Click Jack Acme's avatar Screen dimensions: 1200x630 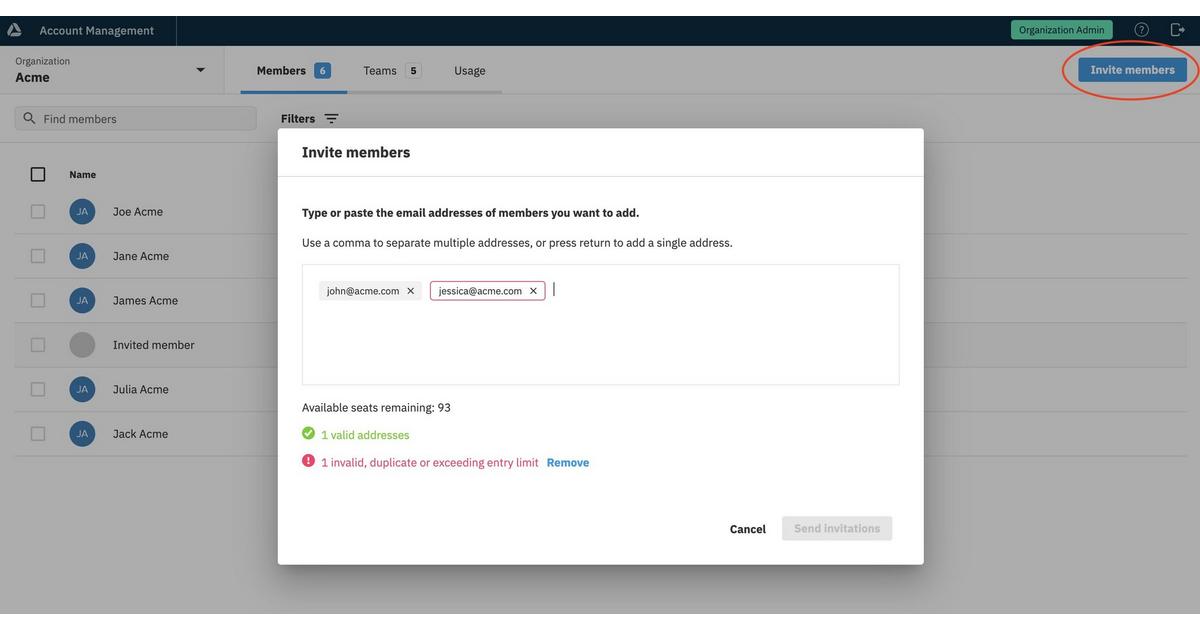click(82, 434)
